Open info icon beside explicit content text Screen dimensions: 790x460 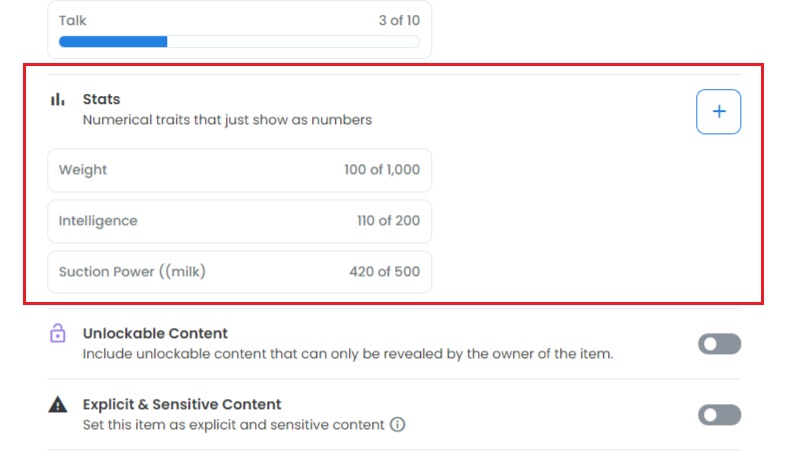[x=398, y=425]
